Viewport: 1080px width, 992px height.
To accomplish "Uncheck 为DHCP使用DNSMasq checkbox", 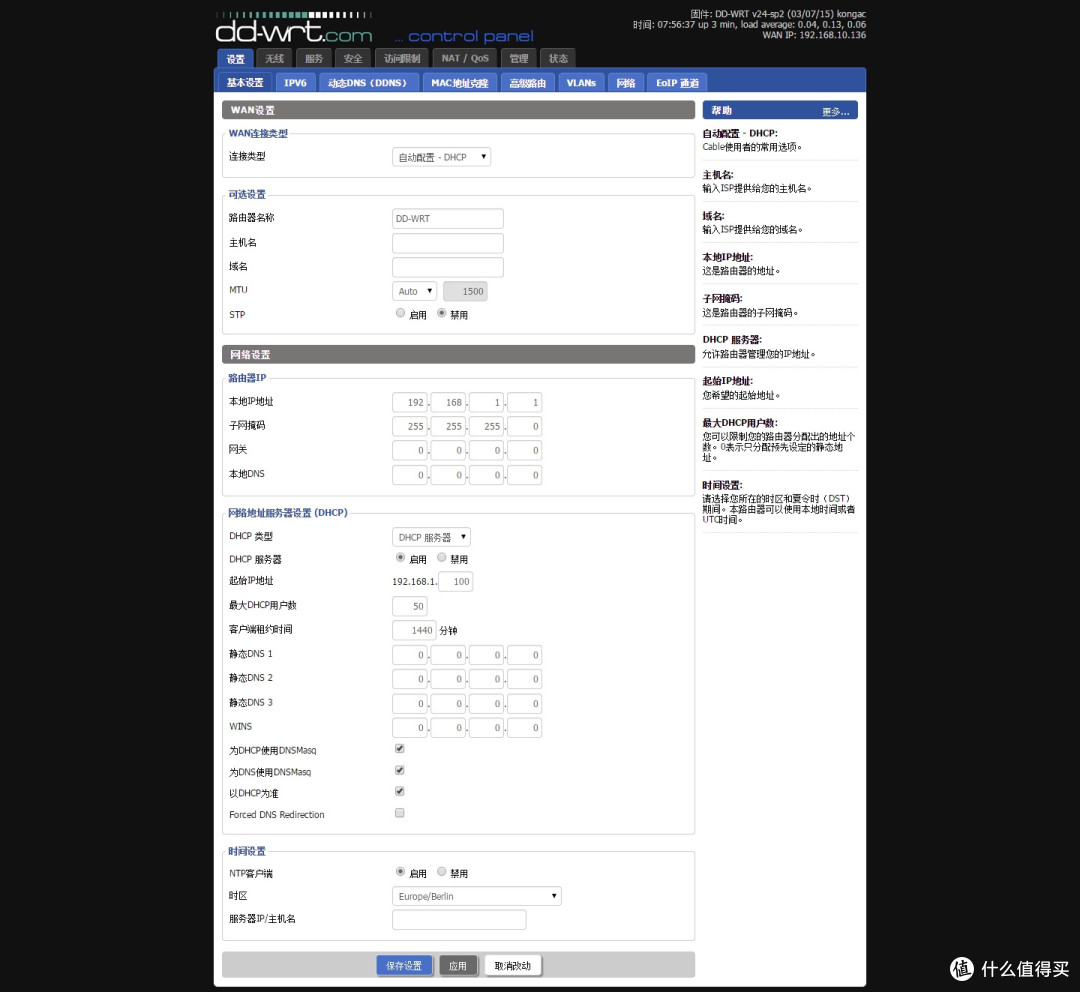I will pos(399,749).
